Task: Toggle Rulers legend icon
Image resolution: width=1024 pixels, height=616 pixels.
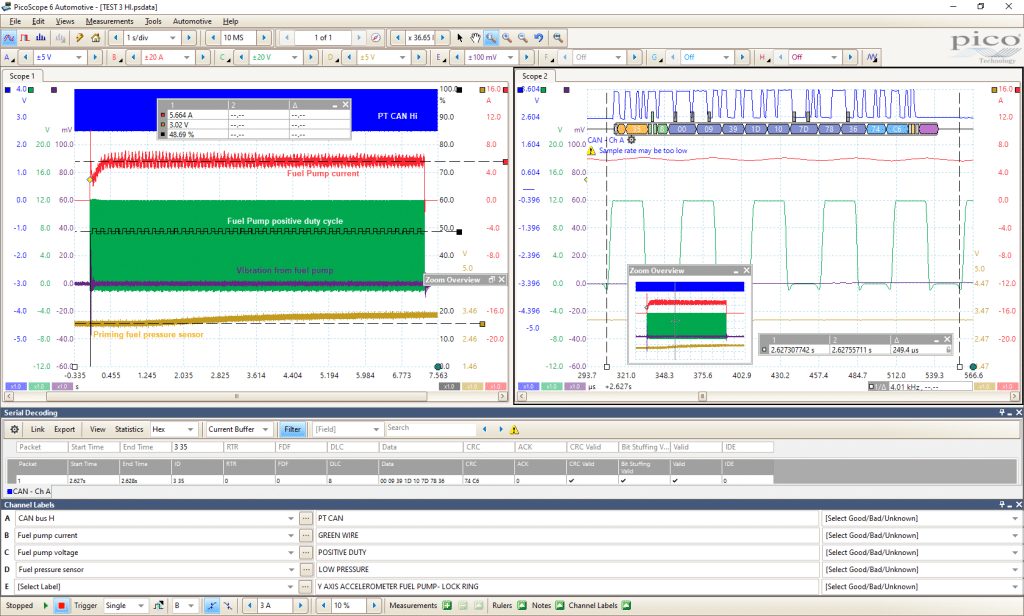Action: 521,606
